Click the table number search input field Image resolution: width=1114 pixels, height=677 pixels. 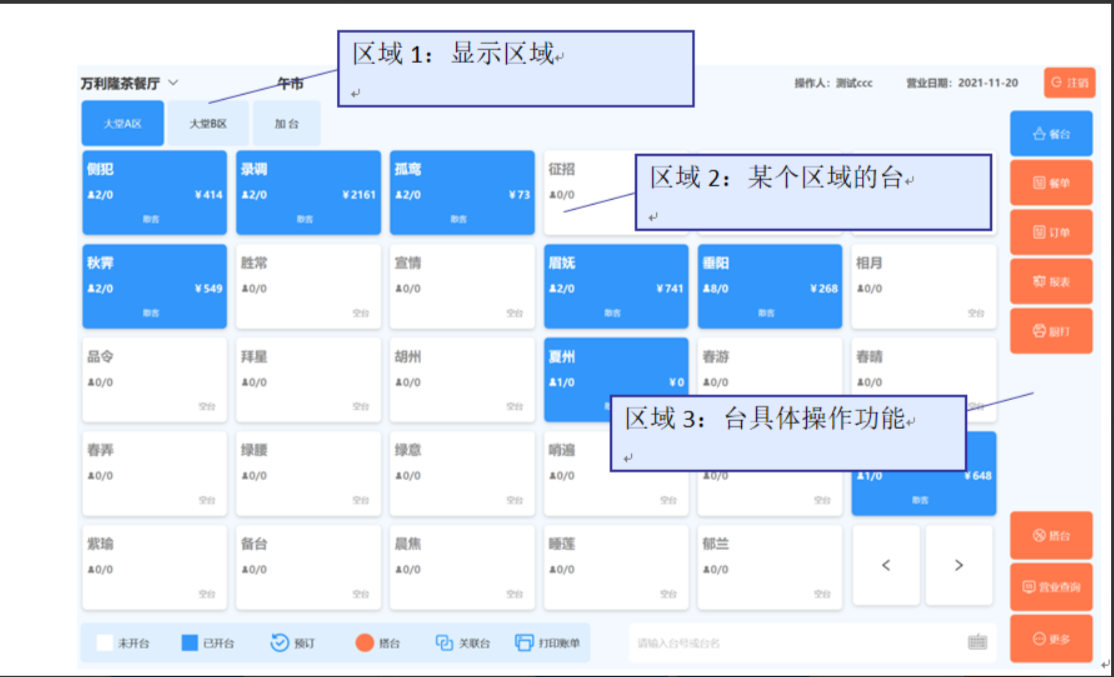click(795, 643)
